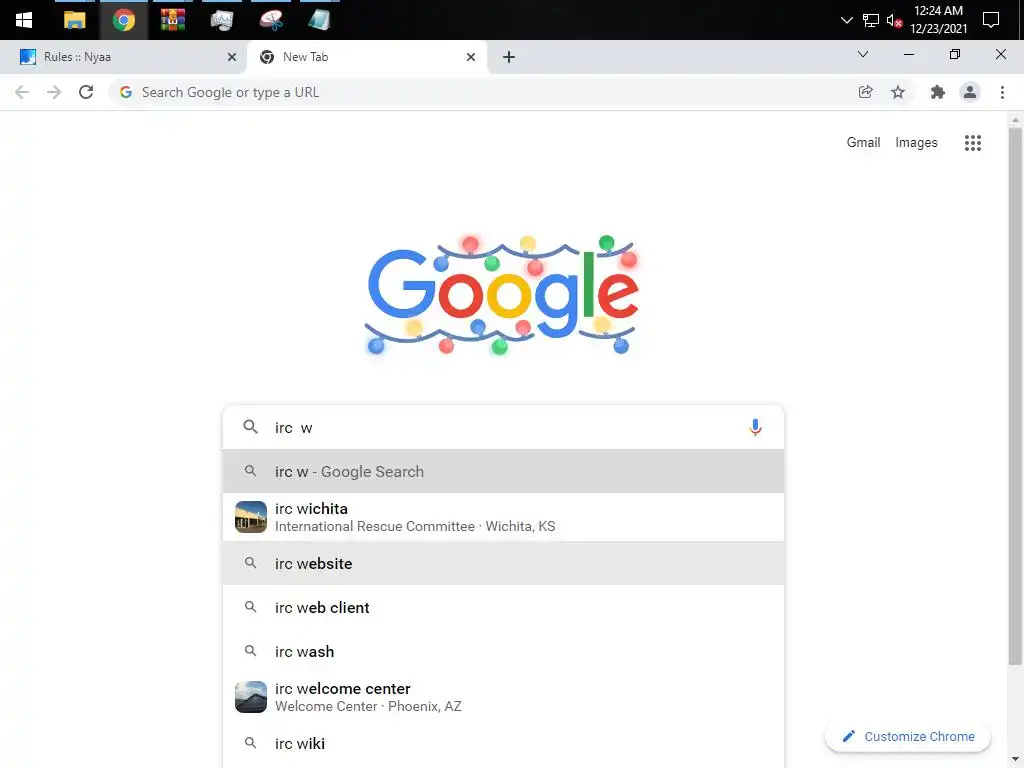Open the Chrome tab search dropdown

click(863, 54)
